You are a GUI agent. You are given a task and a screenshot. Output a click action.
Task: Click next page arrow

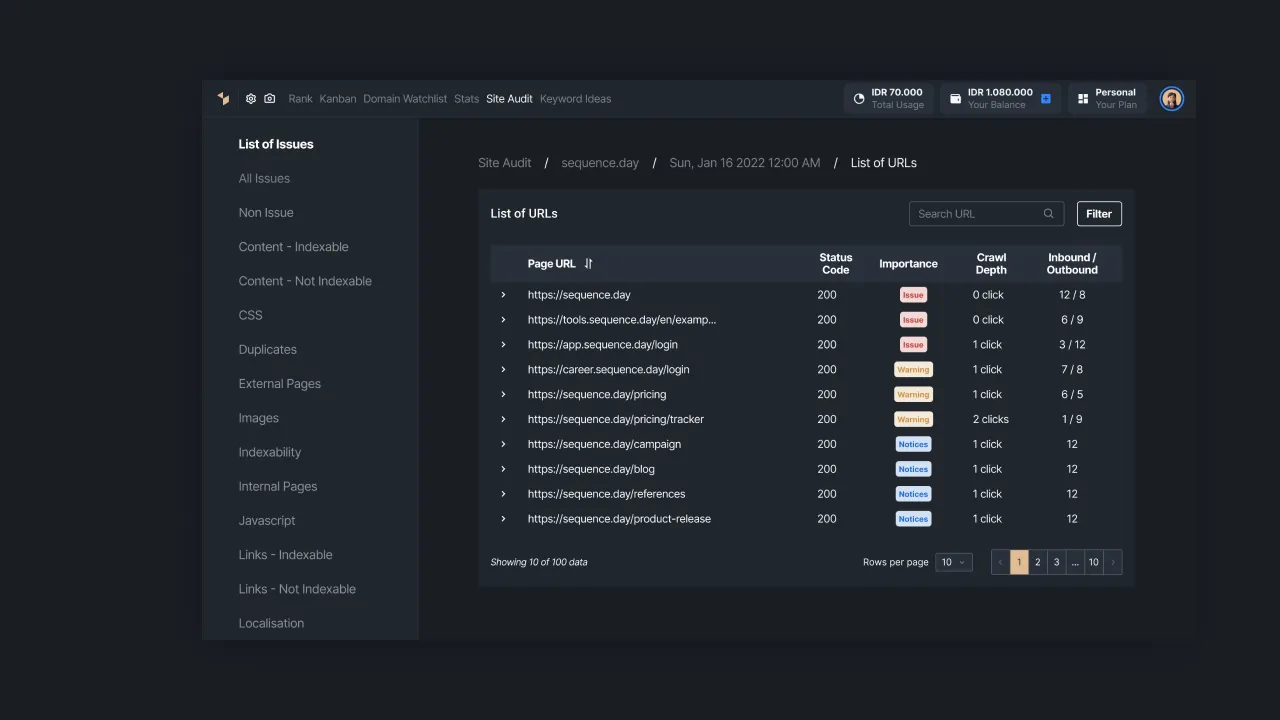point(1113,562)
